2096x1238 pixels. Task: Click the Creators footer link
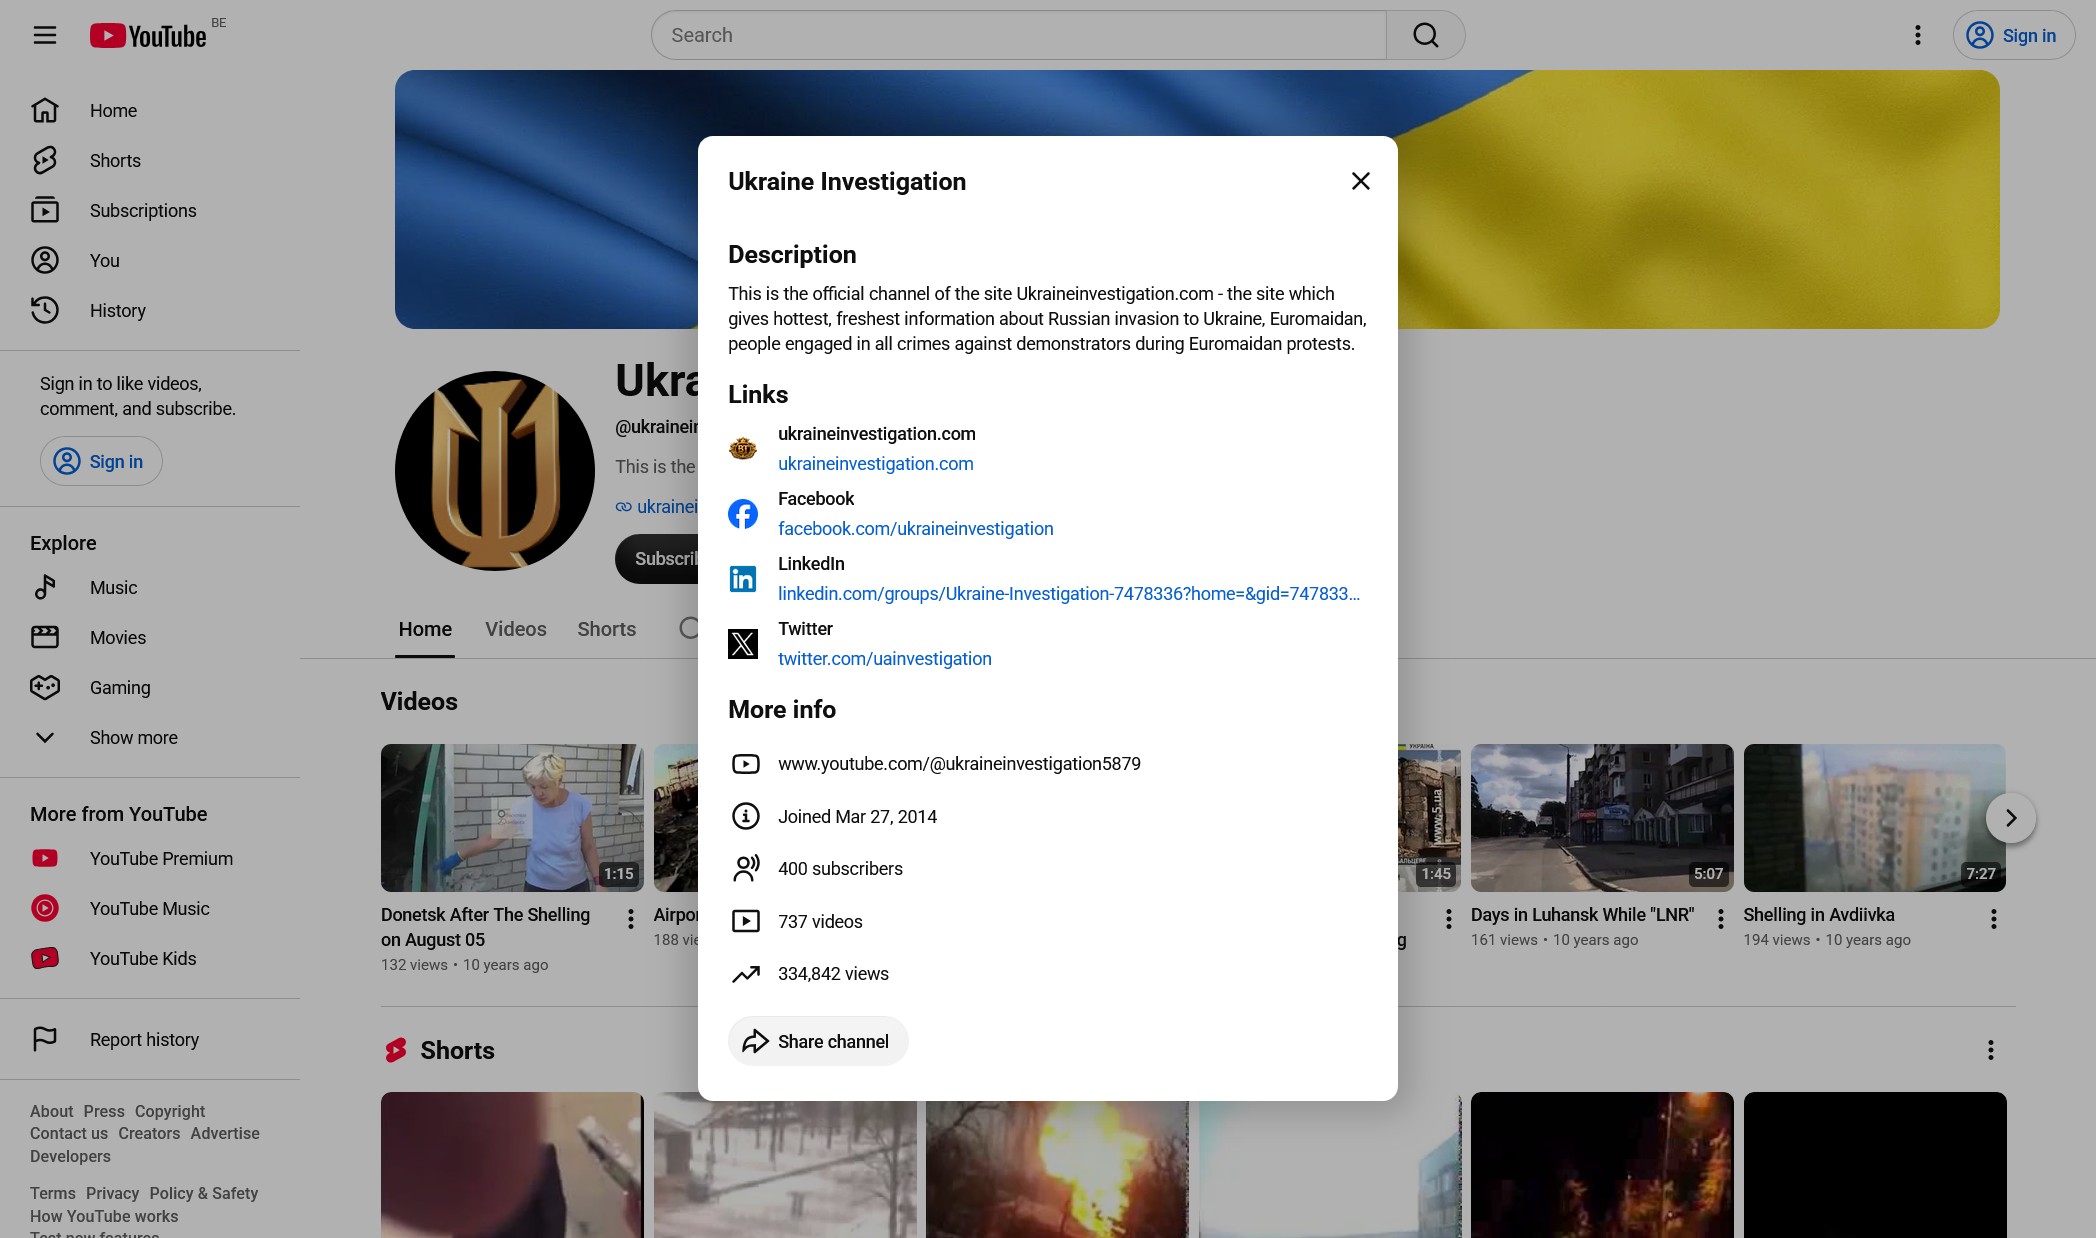pos(149,1133)
